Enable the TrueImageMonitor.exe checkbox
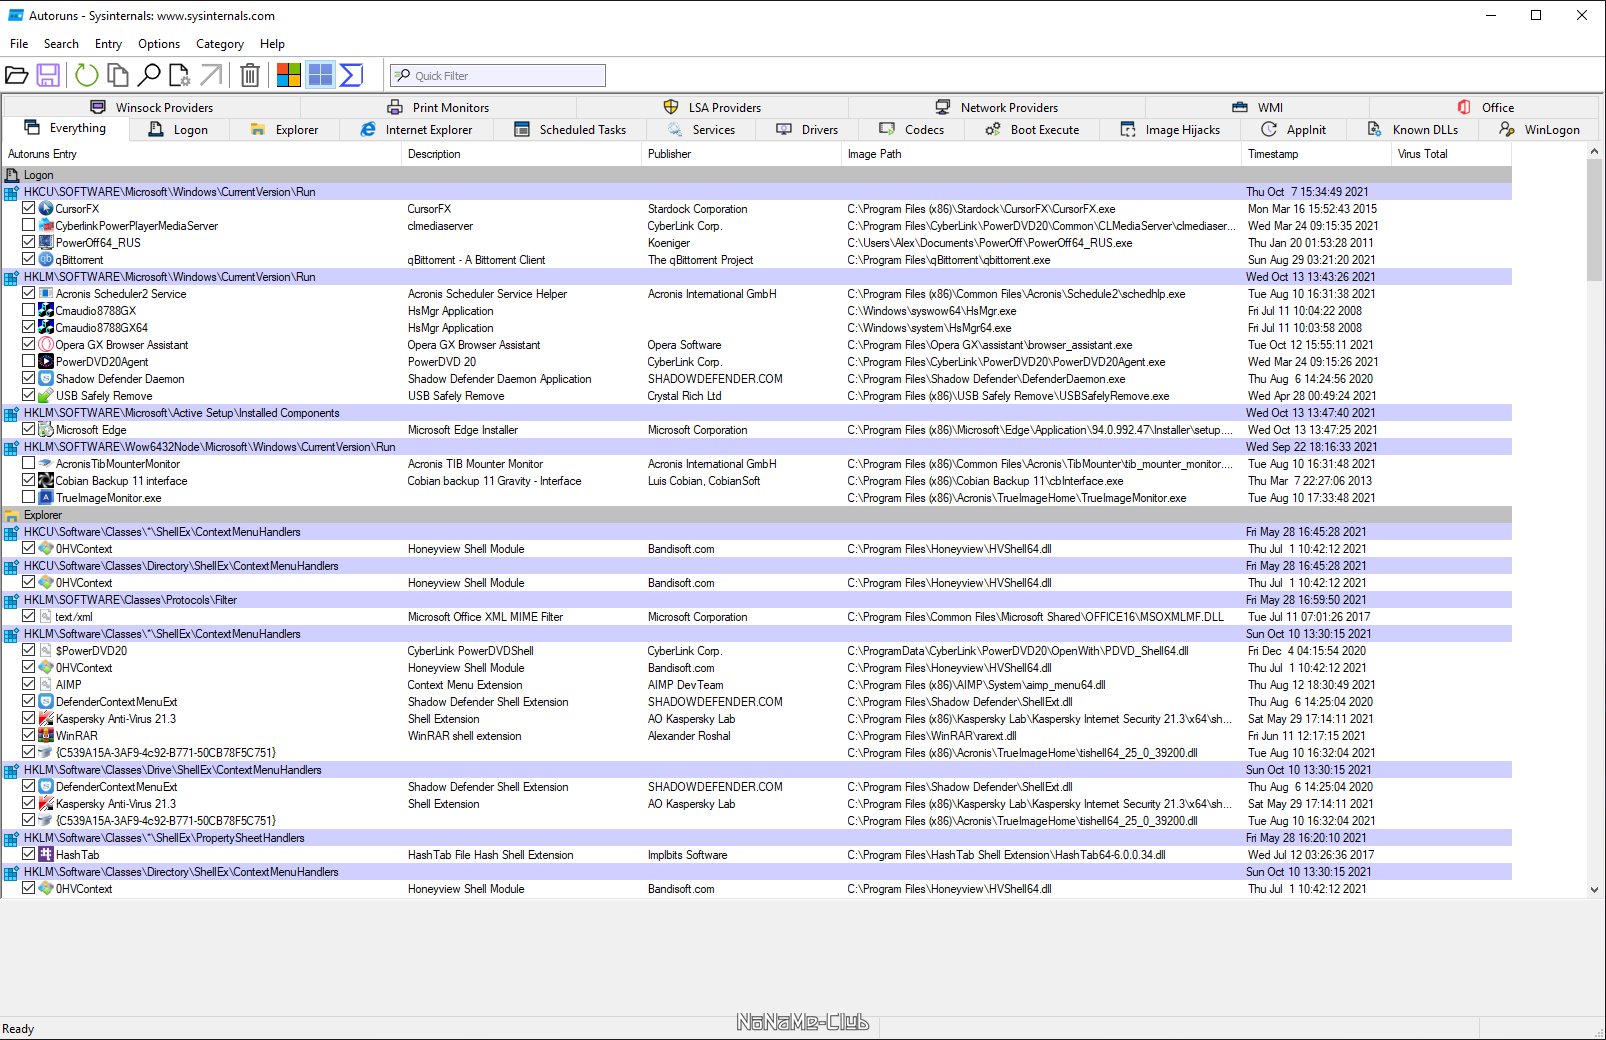The width and height of the screenshot is (1606, 1040). click(29, 498)
